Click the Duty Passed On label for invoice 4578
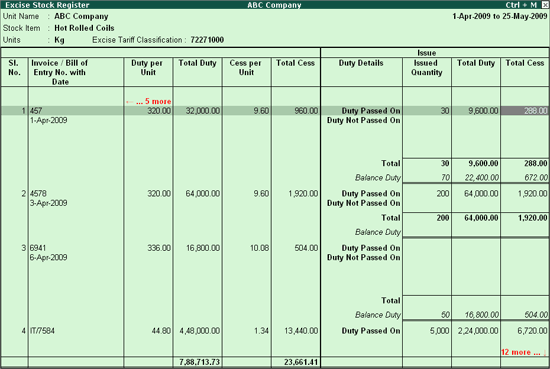This screenshot has height=369, width=550. (x=371, y=194)
